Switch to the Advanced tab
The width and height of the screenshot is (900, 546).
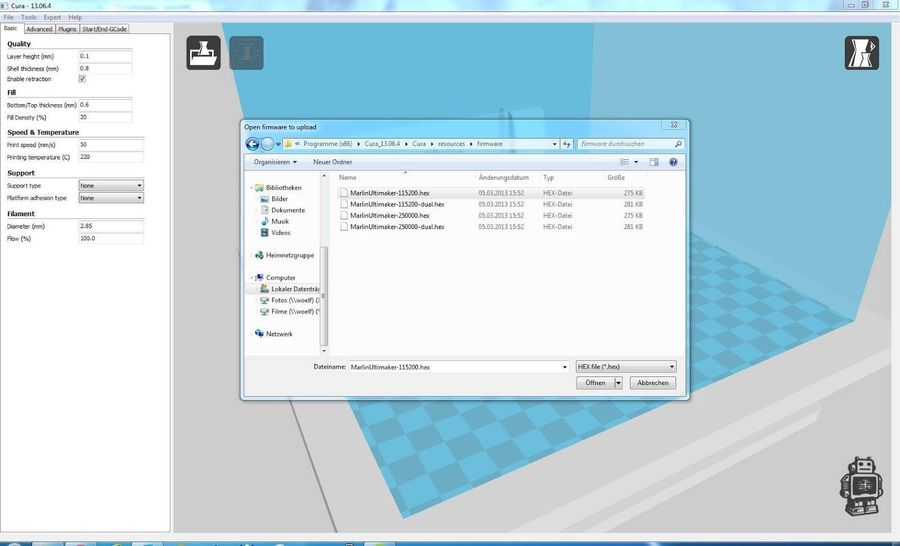pos(39,29)
